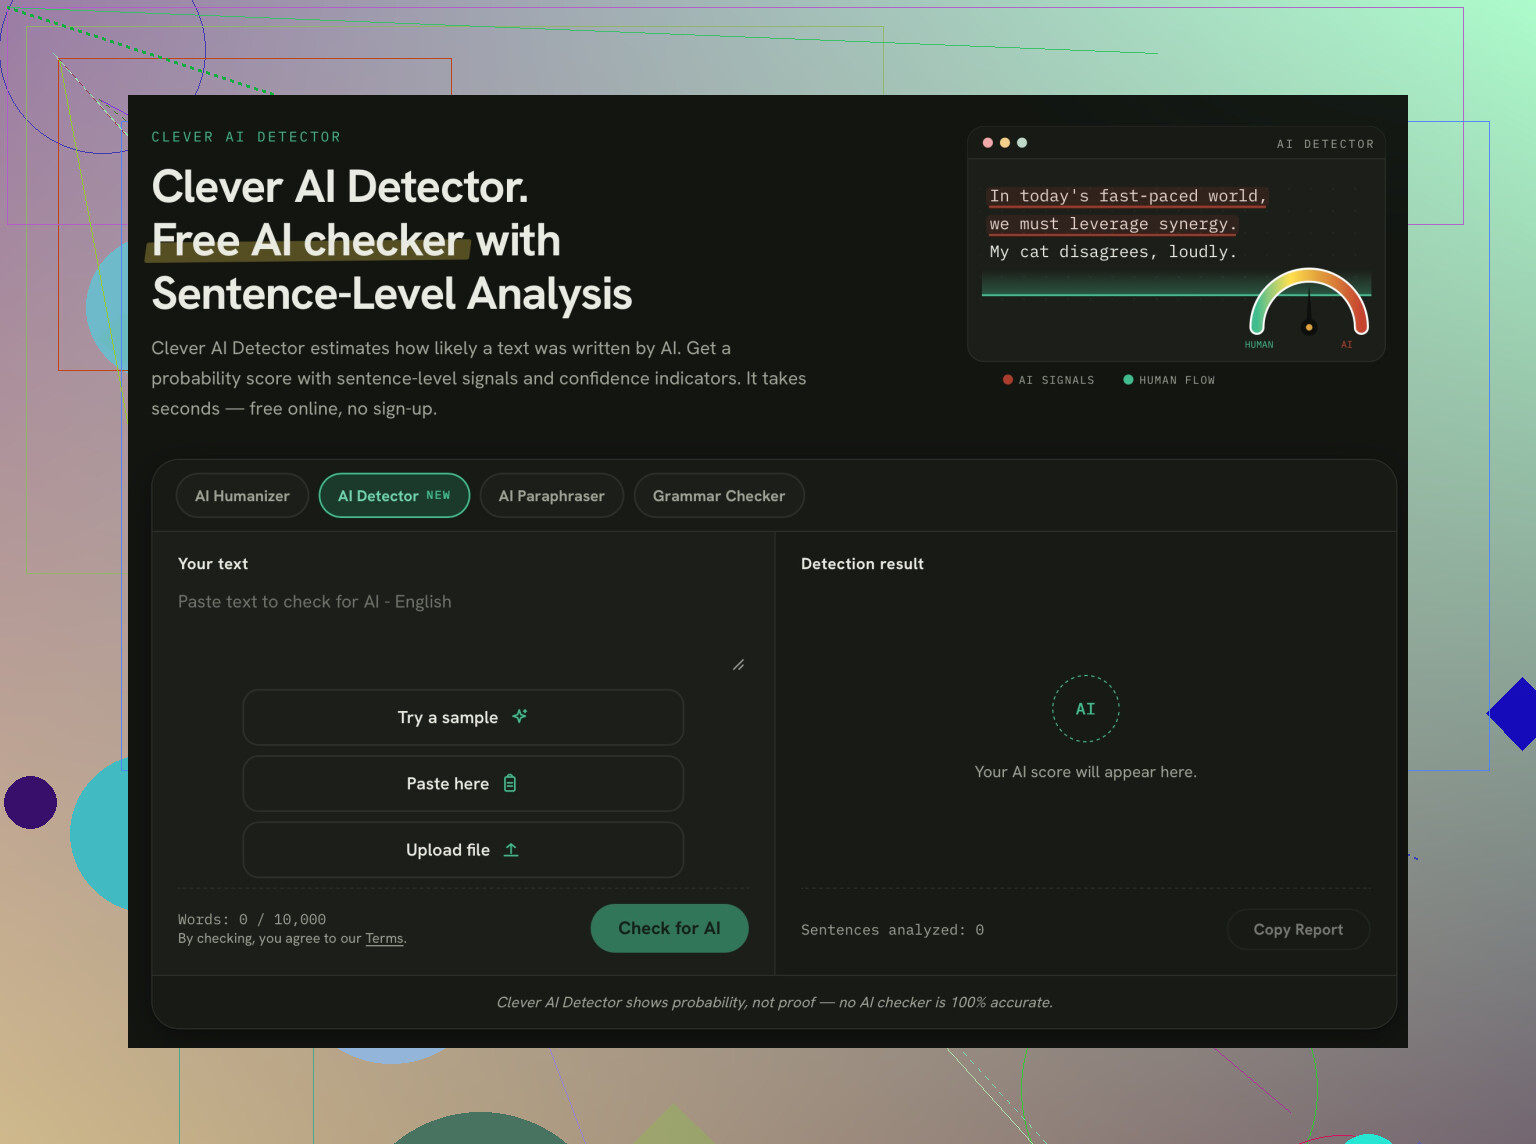Click the text area resize handle
This screenshot has height=1144, width=1536.
[x=738, y=664]
